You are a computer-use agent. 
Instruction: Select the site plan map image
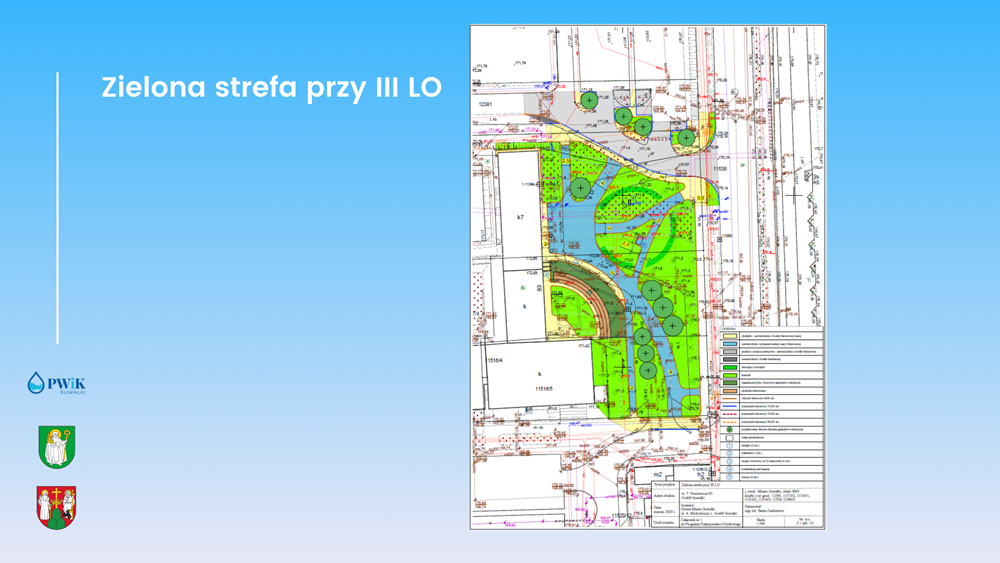coord(648,277)
